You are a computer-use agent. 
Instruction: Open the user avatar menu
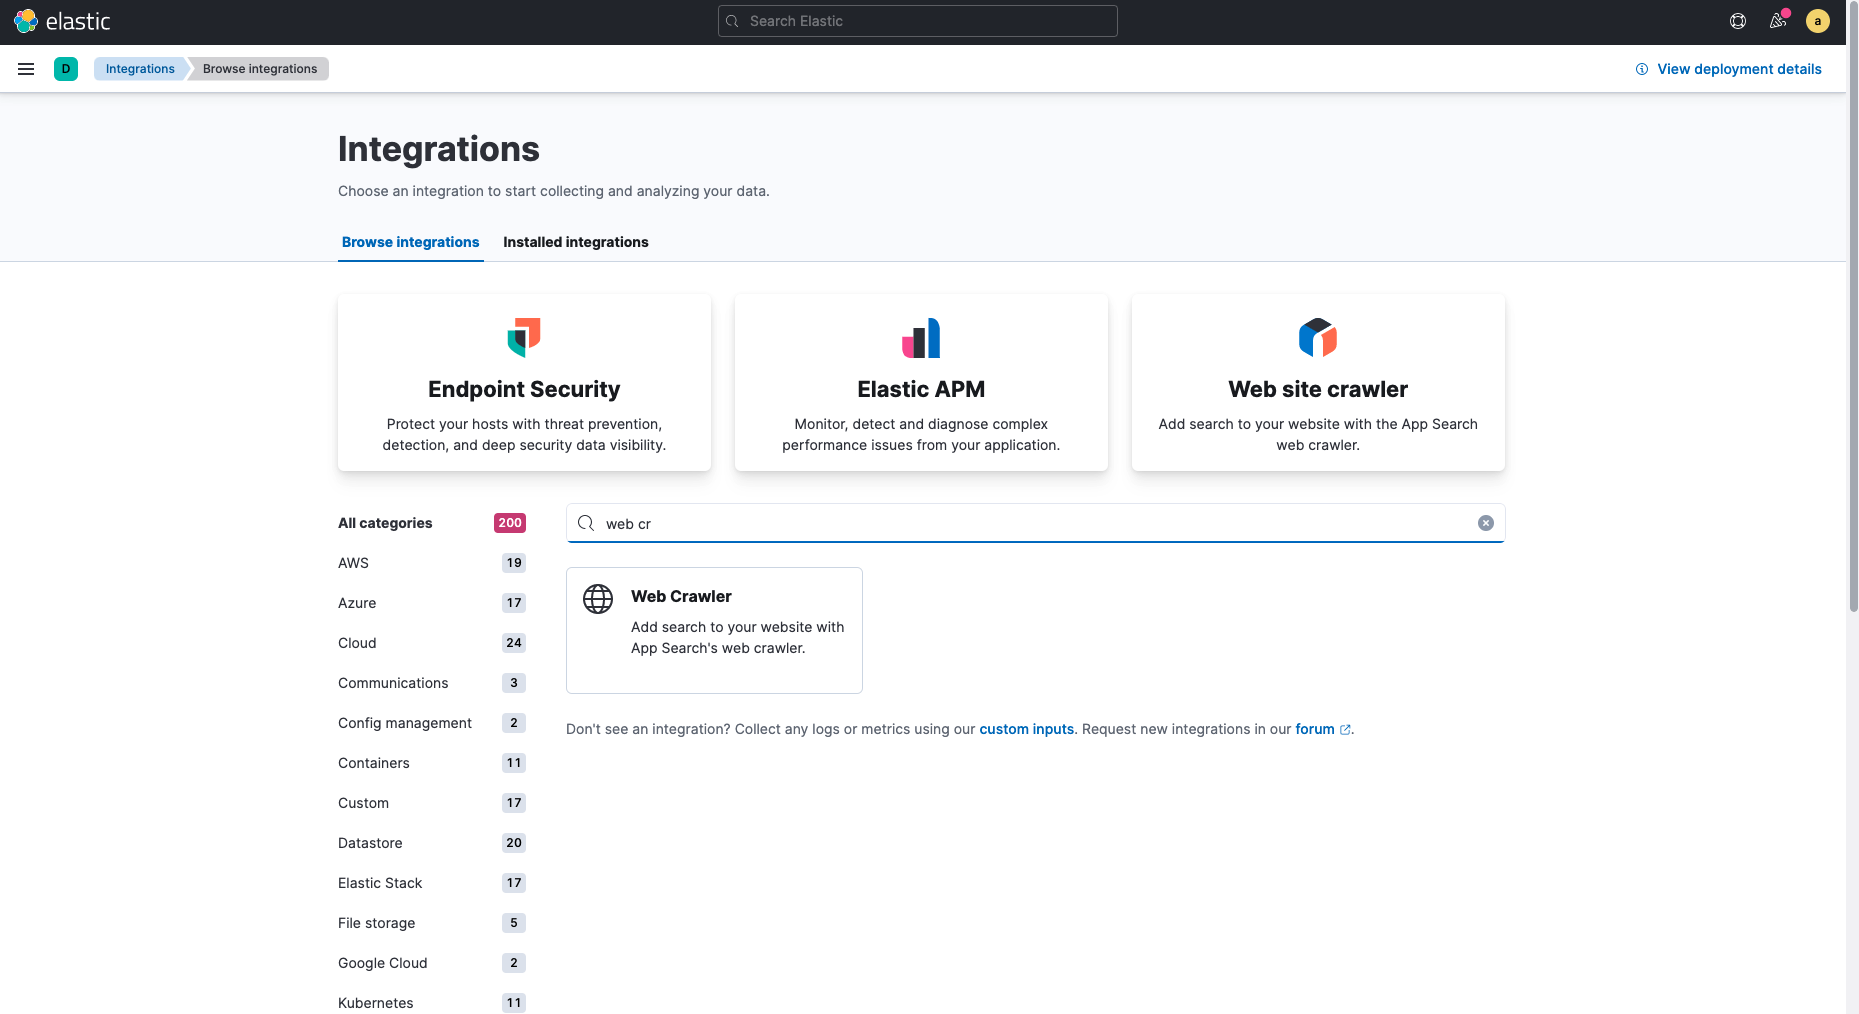pyautogui.click(x=1818, y=20)
